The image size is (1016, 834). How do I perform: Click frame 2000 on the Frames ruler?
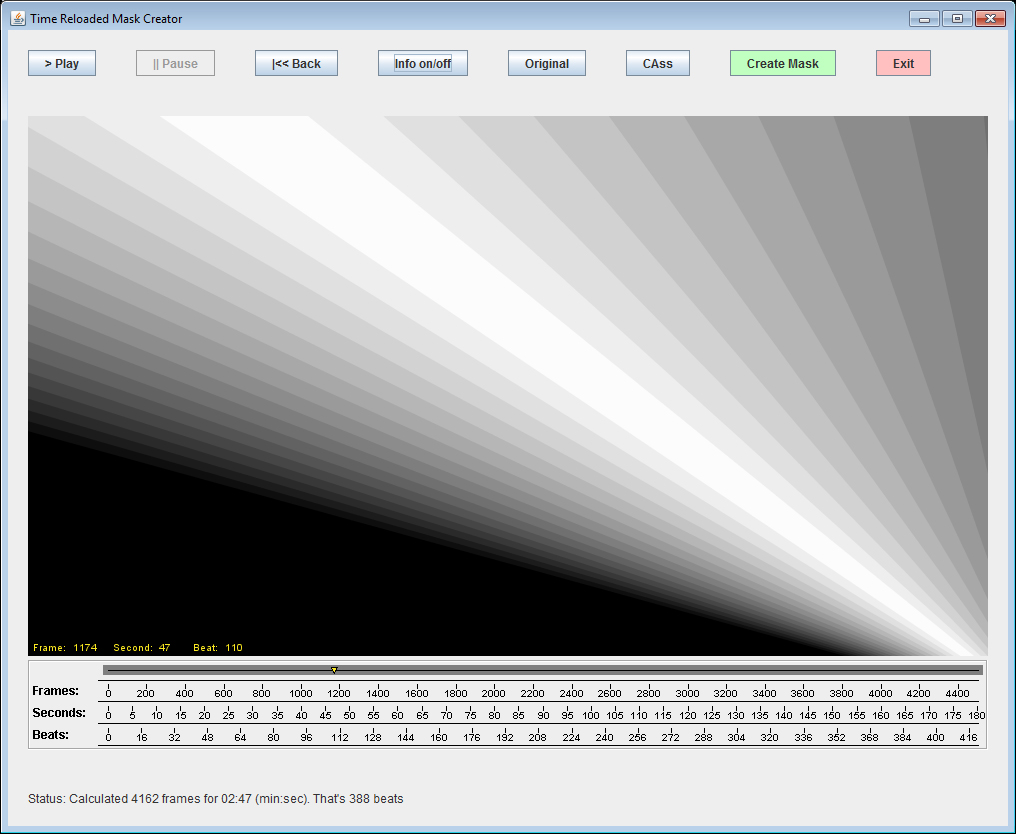coord(494,692)
